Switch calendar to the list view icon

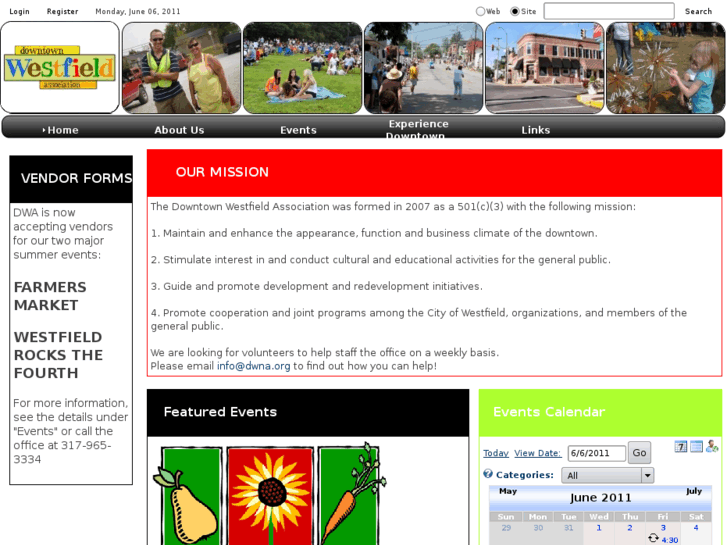[x=696, y=447]
